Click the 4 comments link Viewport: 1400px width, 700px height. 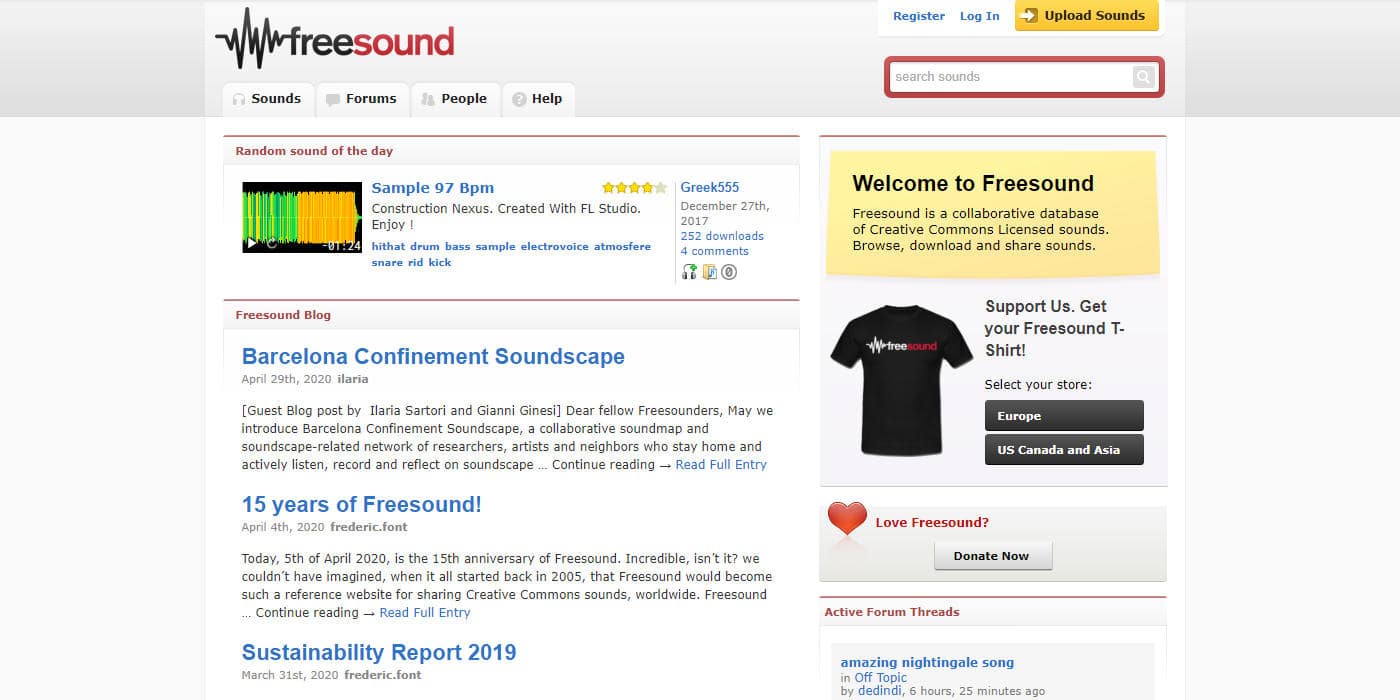(x=715, y=251)
